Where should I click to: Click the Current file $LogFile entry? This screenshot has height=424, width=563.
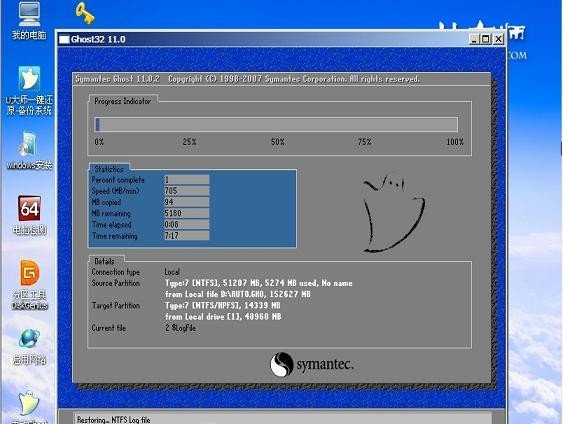[181, 328]
